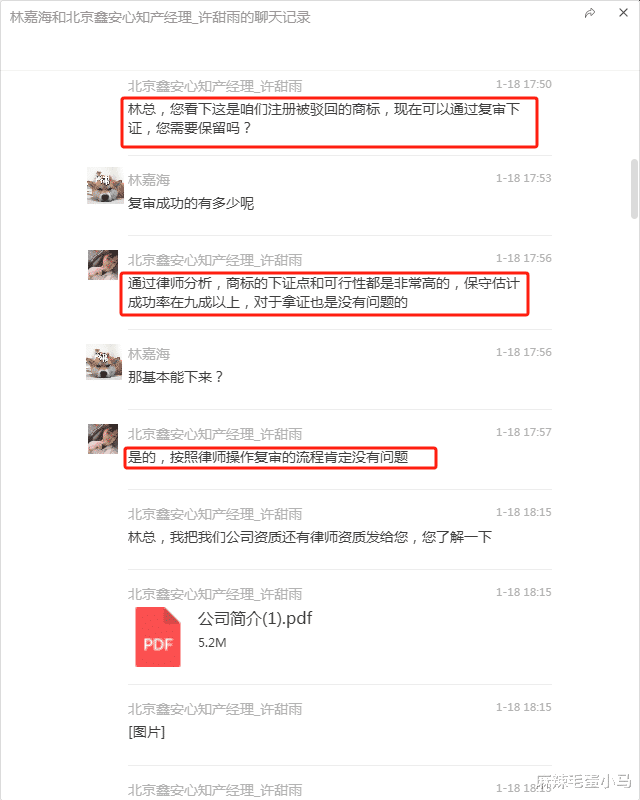Image resolution: width=640 pixels, height=800 pixels.
Task: Click sender name 北京鑫安心知产经理_许甜雨 at 17:50
Action: [215, 86]
